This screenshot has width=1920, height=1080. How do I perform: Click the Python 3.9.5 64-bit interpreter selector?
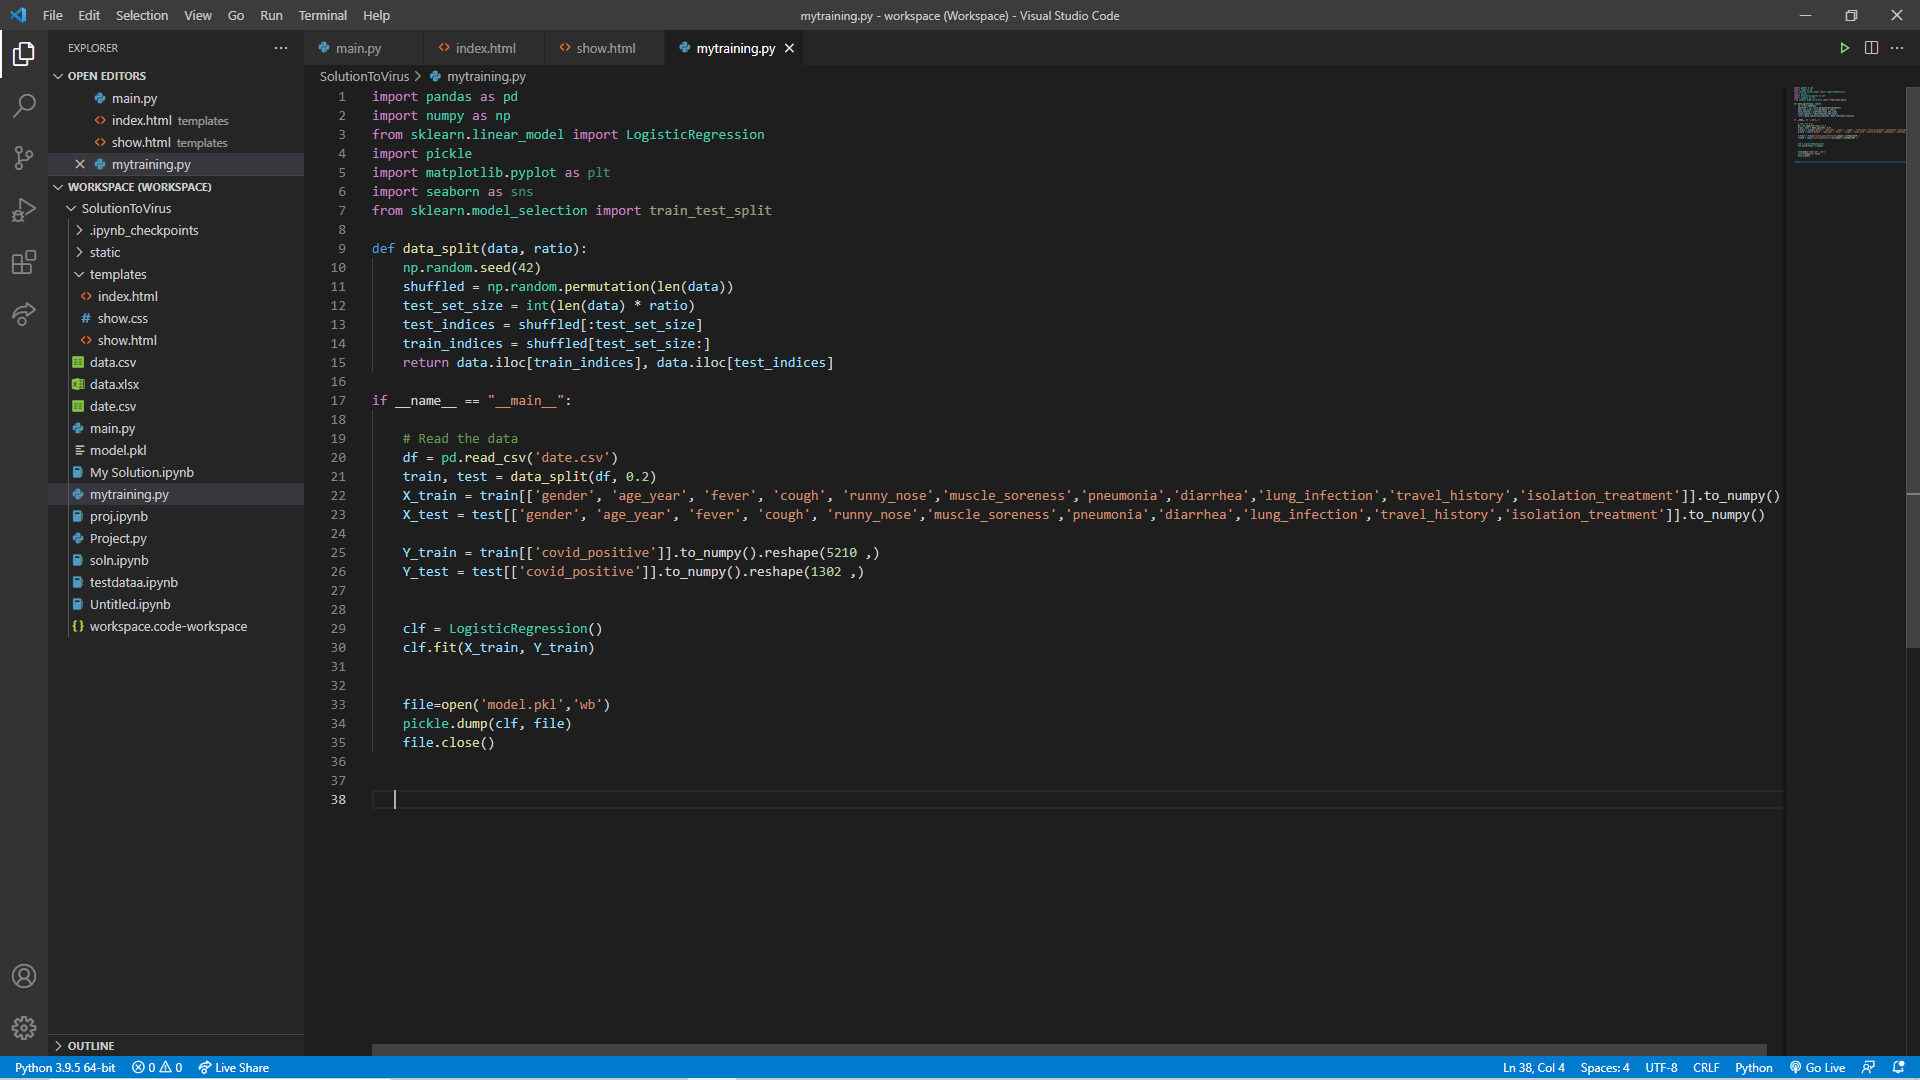pos(65,1067)
